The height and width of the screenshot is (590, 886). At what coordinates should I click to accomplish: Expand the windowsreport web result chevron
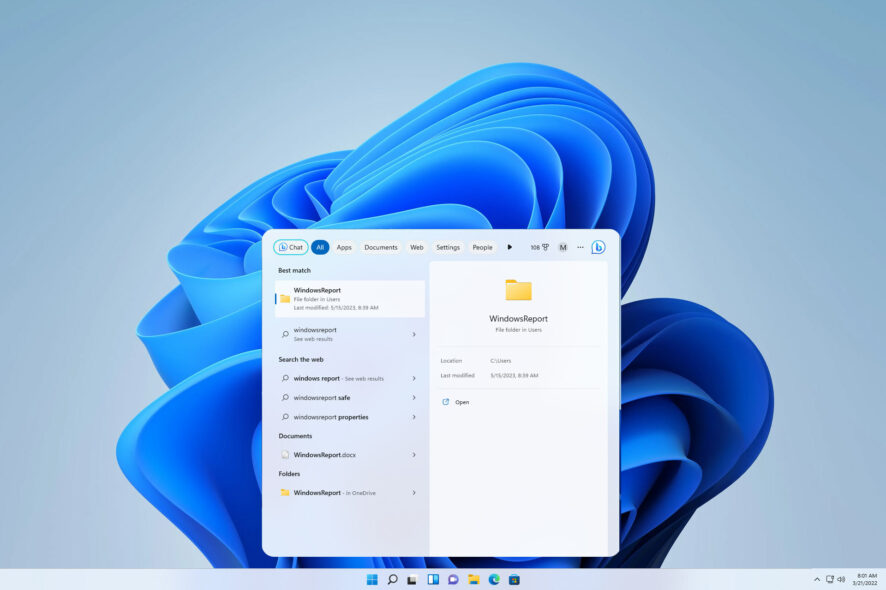[414, 334]
